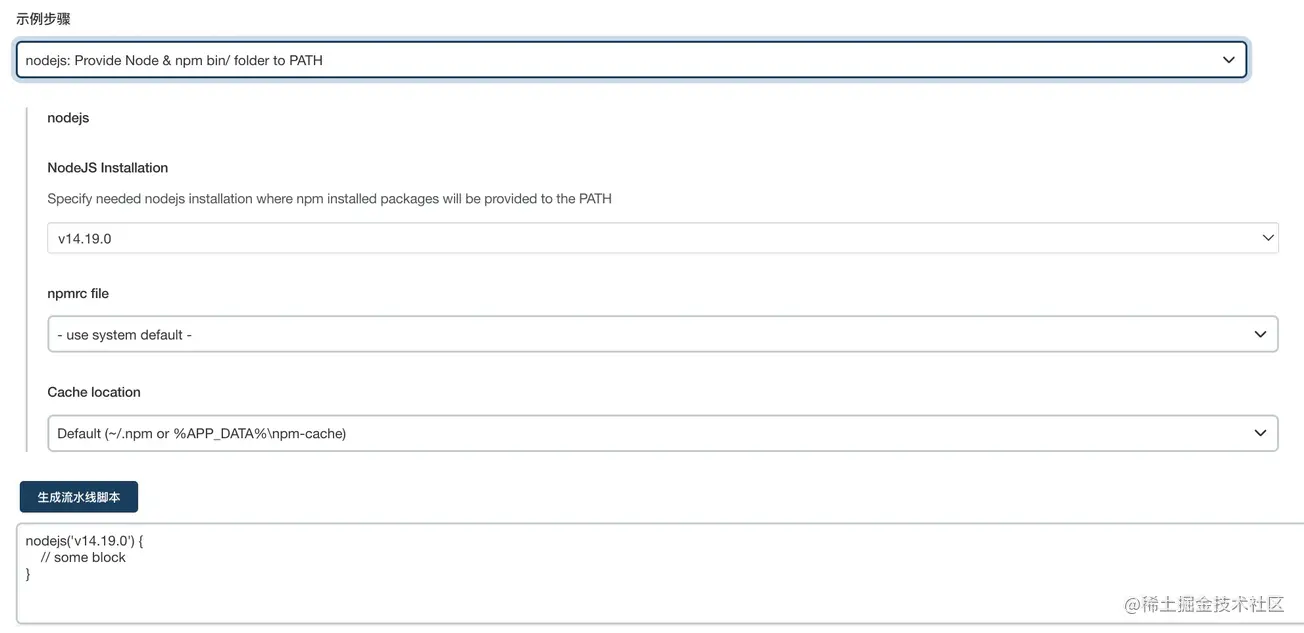Open the '- use system default -' npmrc dropdown

click(663, 334)
